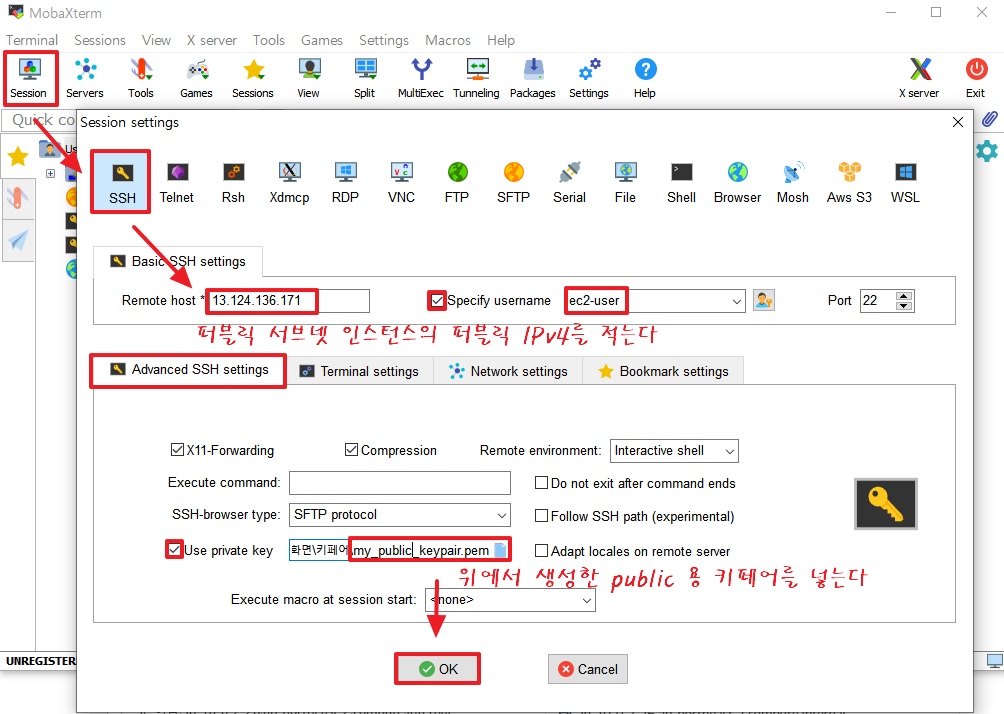
Task: Click the Execute command input field
Action: (x=400, y=483)
